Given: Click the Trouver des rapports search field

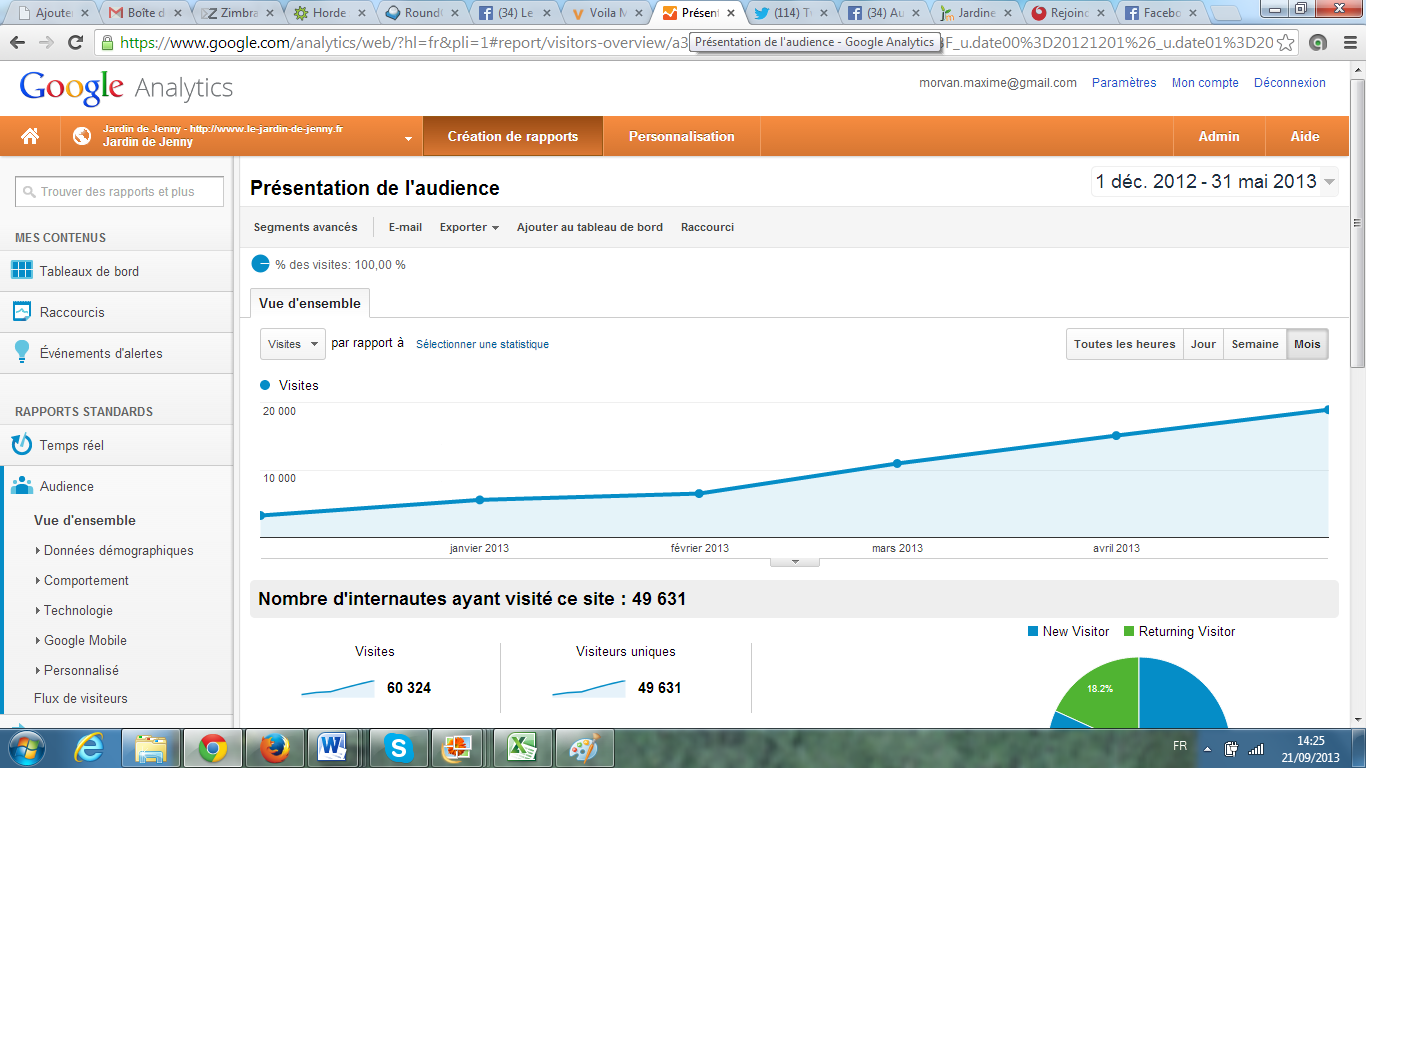Looking at the screenshot, I should coord(119,192).
